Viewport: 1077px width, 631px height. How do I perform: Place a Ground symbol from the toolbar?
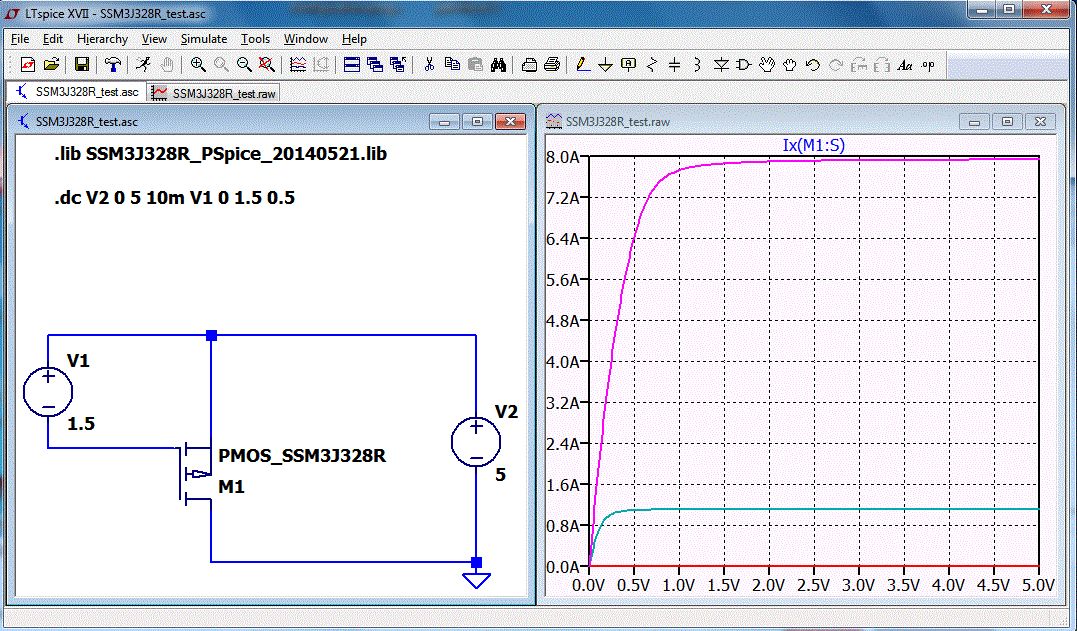605,65
